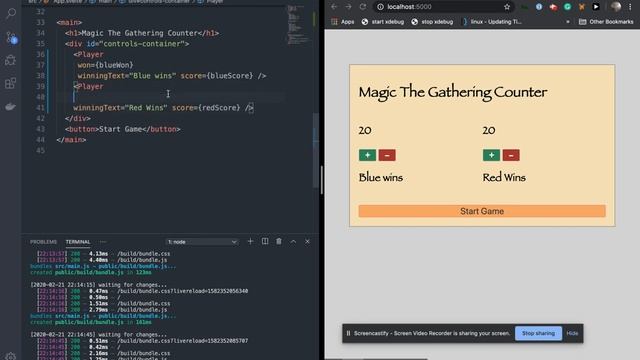The height and width of the screenshot is (360, 640).
Task: Open the Other Bookmarks folder
Action: pyautogui.click(x=606, y=22)
